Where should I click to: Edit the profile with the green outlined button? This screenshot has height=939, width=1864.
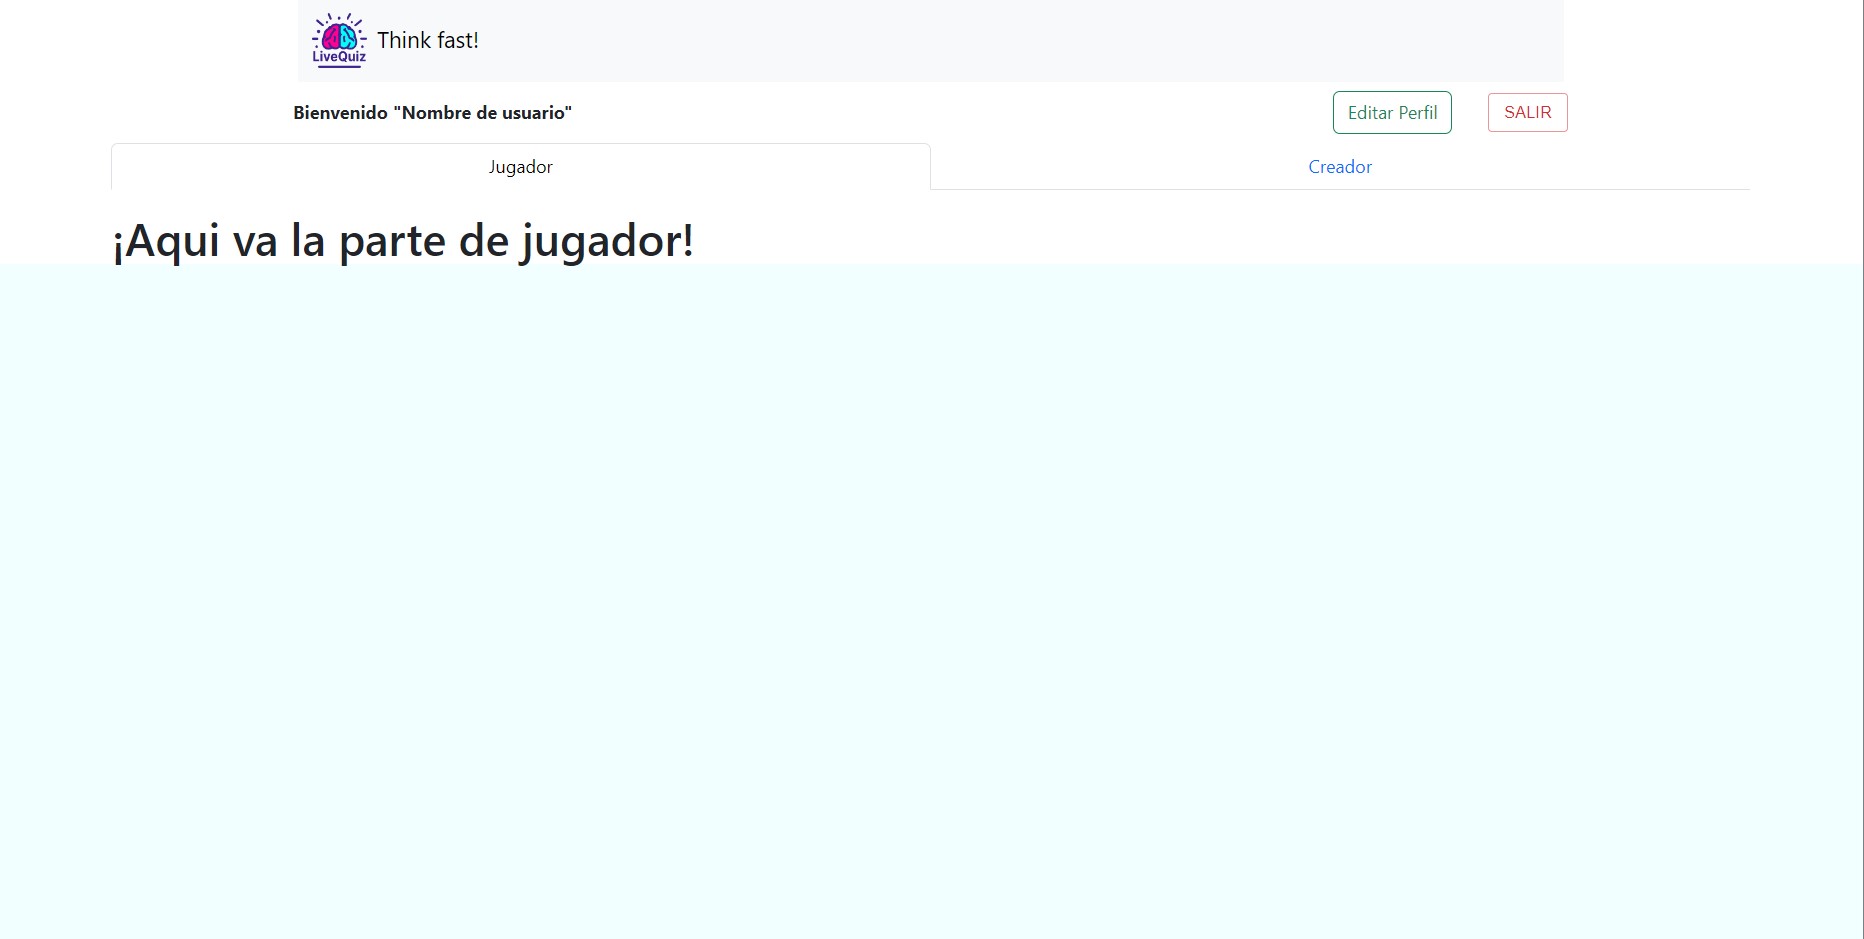pos(1391,113)
